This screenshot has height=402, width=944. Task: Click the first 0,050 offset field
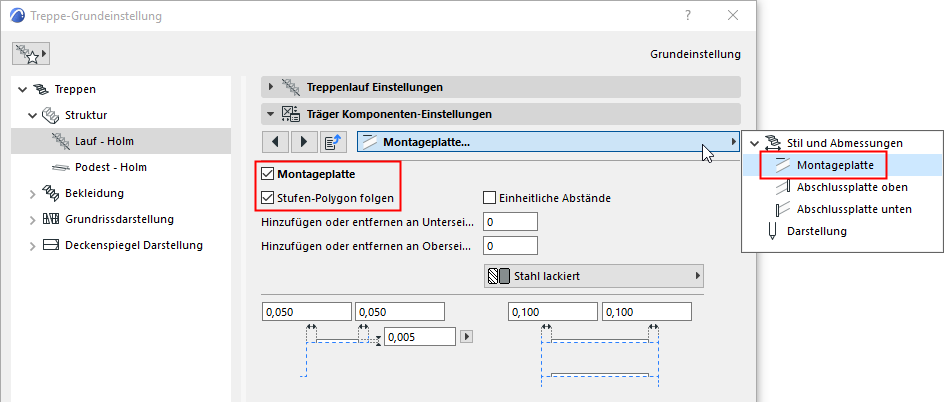coord(306,312)
